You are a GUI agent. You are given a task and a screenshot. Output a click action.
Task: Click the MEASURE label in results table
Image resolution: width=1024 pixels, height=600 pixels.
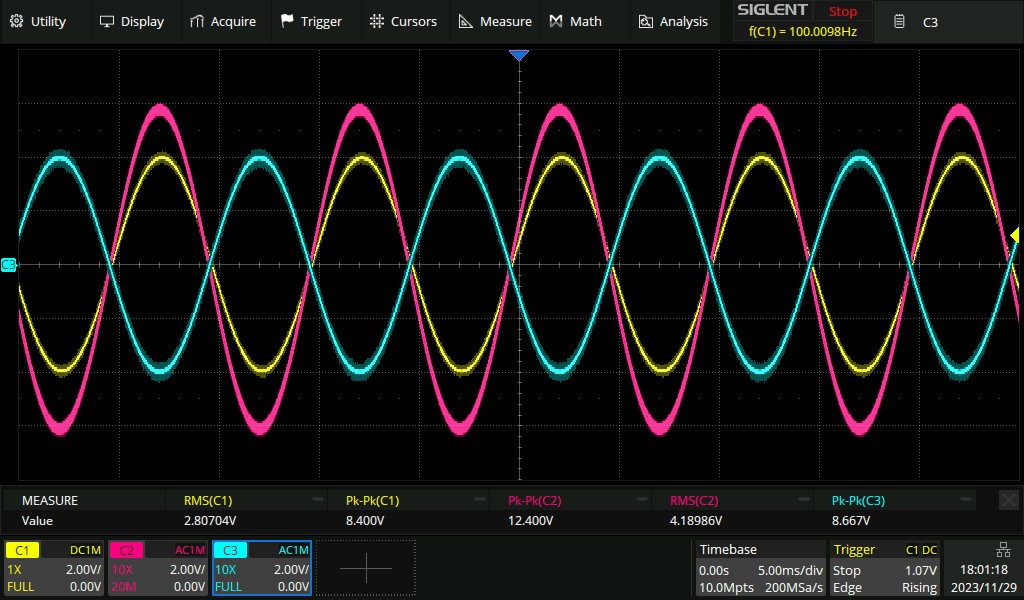click(50, 501)
